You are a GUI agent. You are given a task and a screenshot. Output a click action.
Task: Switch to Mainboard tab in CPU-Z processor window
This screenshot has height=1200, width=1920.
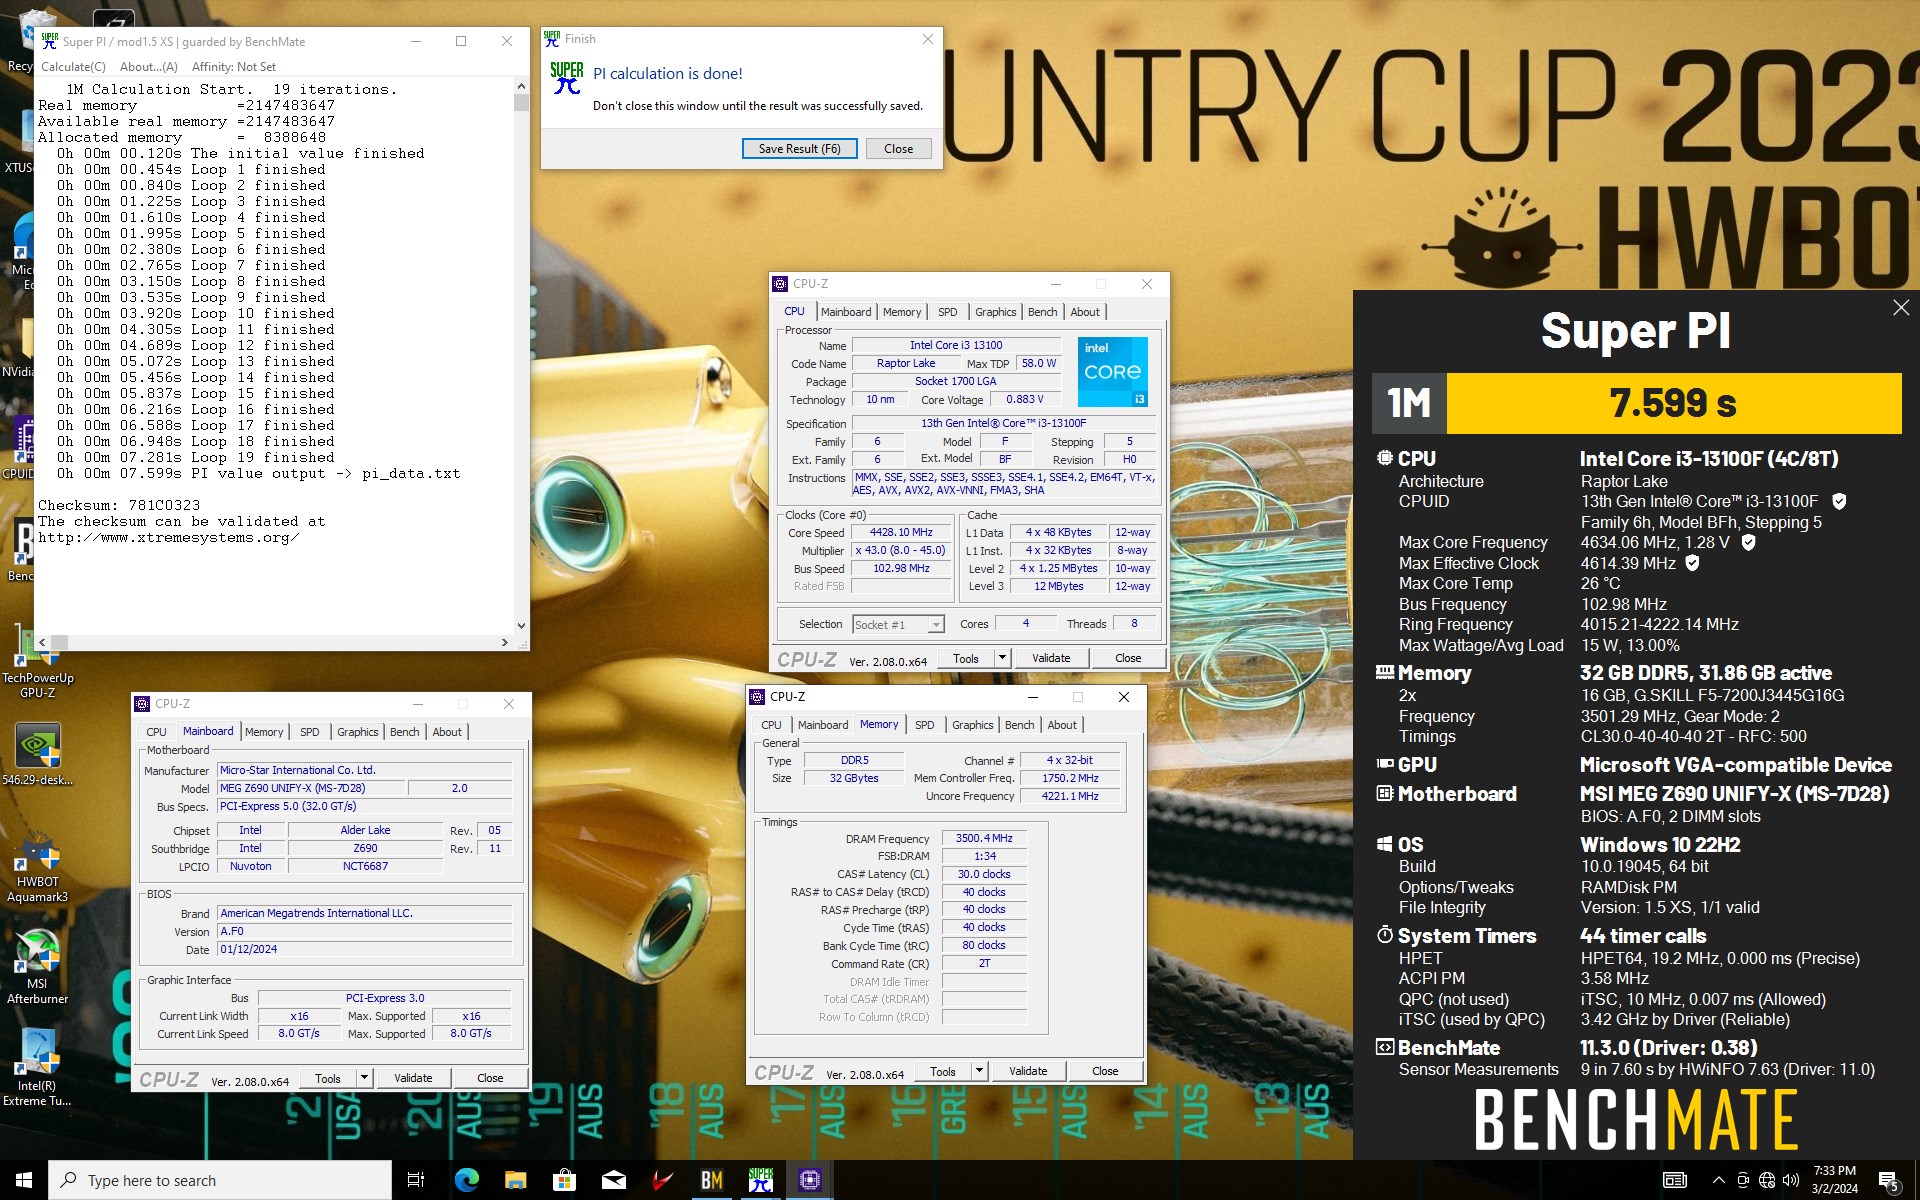846,312
